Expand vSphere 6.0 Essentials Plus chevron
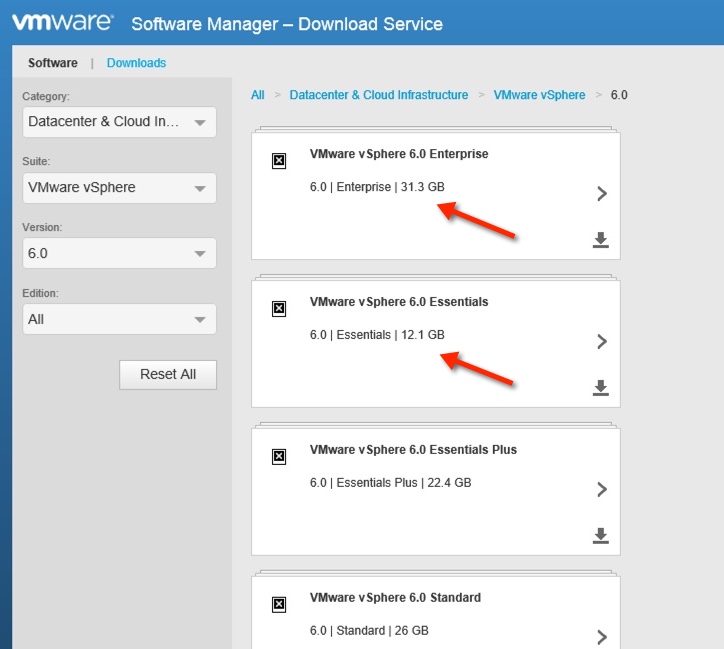 pyautogui.click(x=602, y=490)
